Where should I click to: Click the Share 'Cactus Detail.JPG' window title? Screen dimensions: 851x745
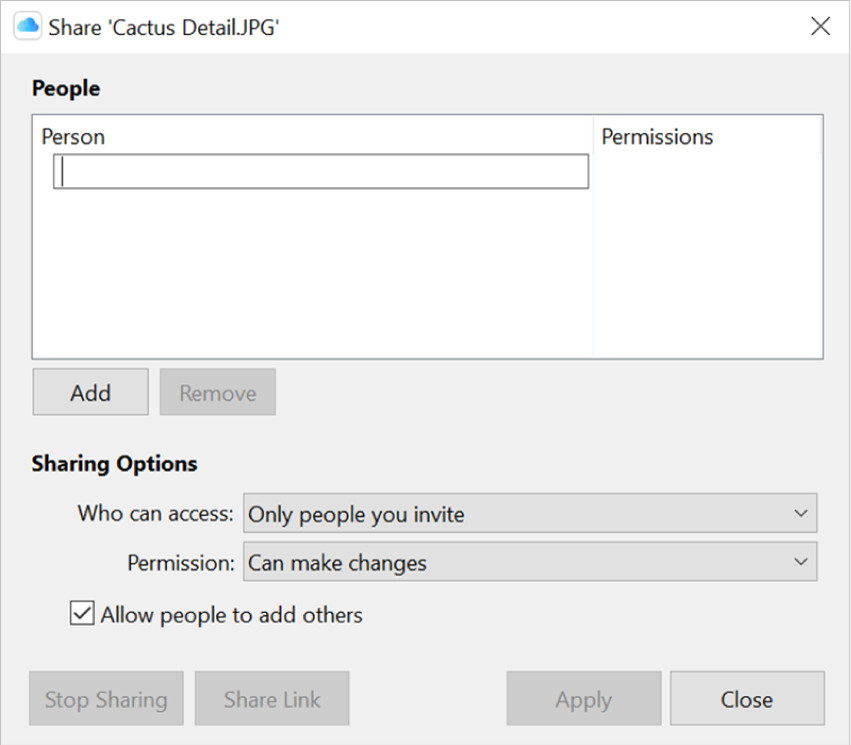click(163, 27)
